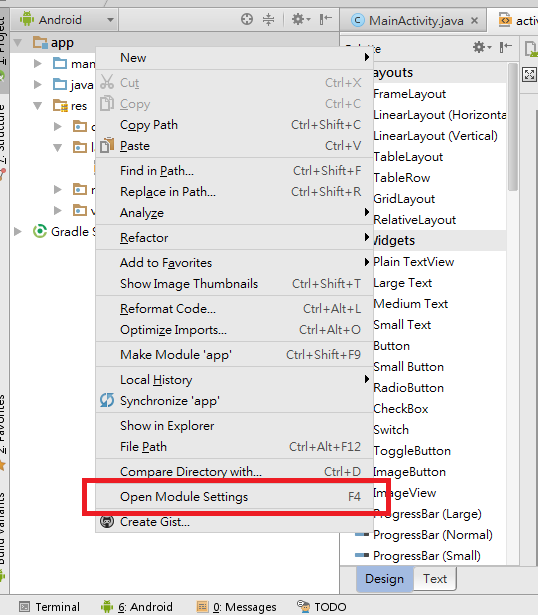Select RelativeLayout in the palette

point(414,220)
